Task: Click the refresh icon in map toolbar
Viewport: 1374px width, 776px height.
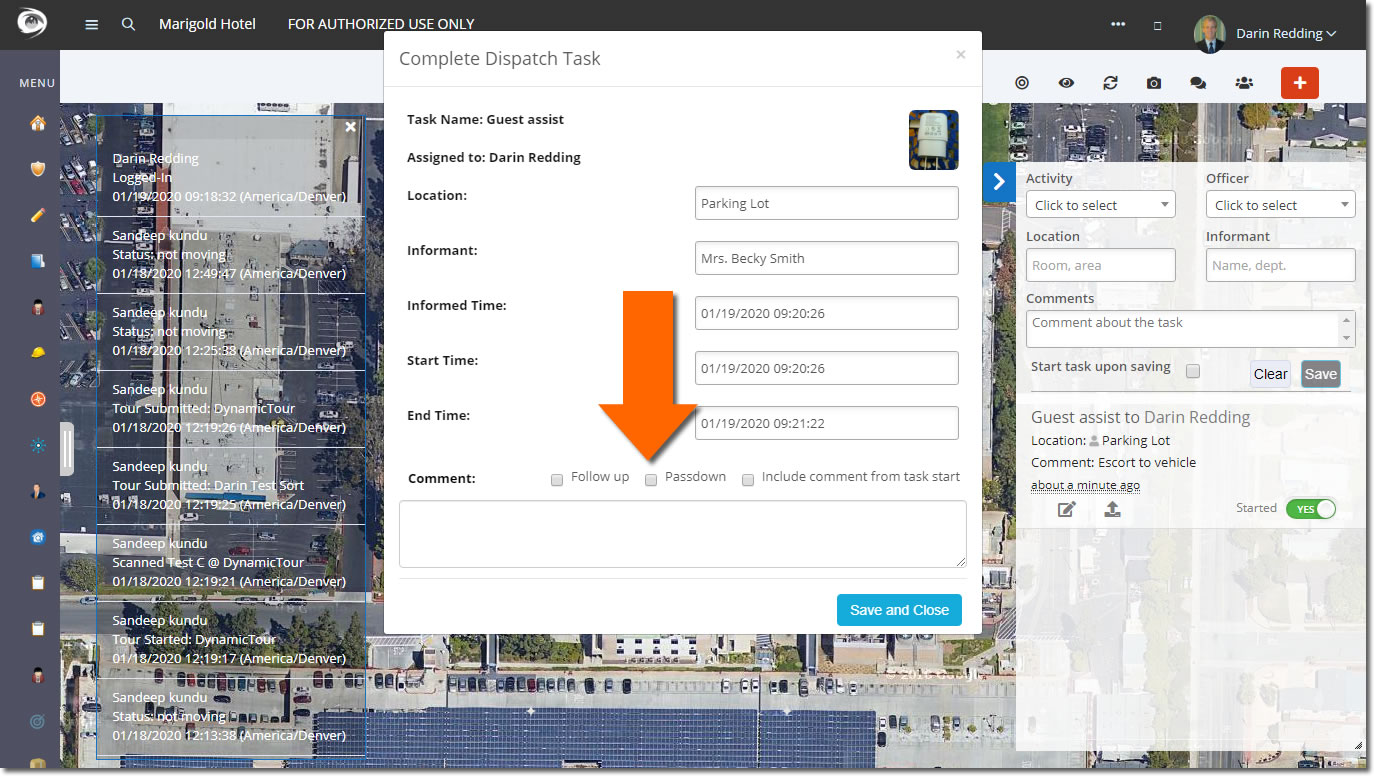Action: [1110, 83]
